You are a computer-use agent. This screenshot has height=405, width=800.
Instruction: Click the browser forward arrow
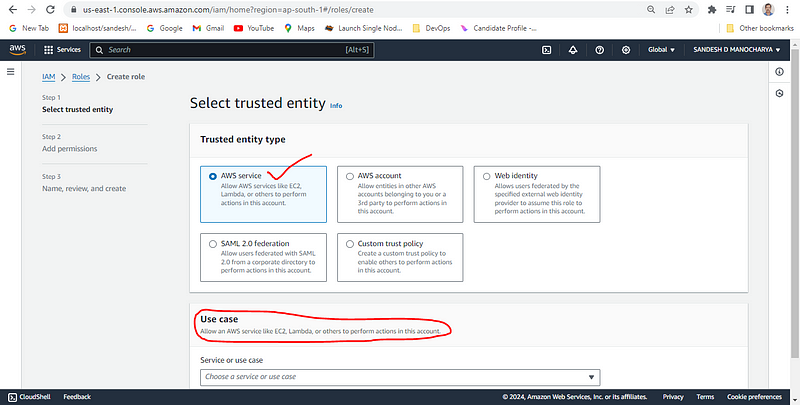[x=31, y=10]
